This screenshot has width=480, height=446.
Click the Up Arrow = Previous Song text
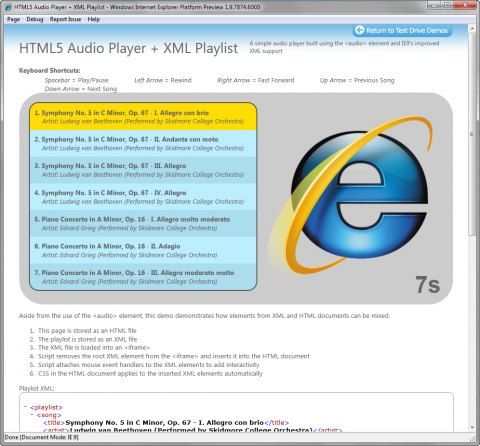(x=357, y=80)
